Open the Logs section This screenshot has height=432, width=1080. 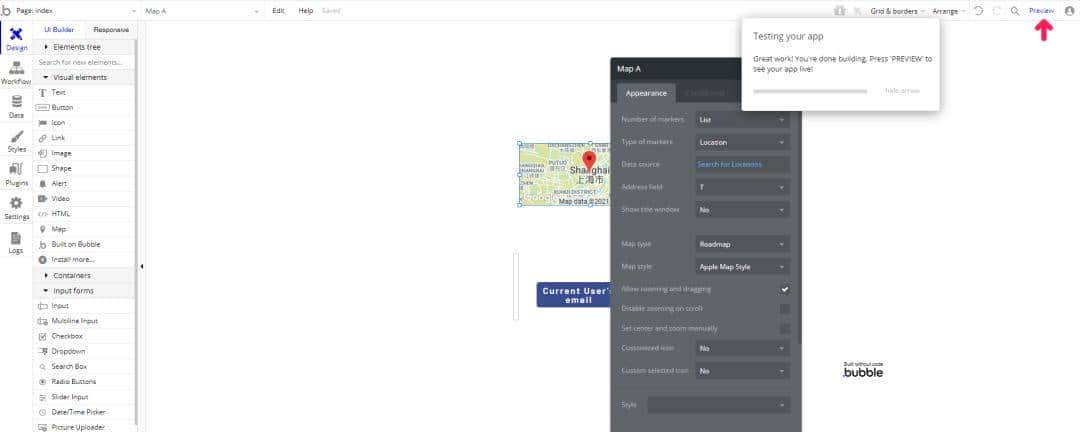click(x=16, y=243)
